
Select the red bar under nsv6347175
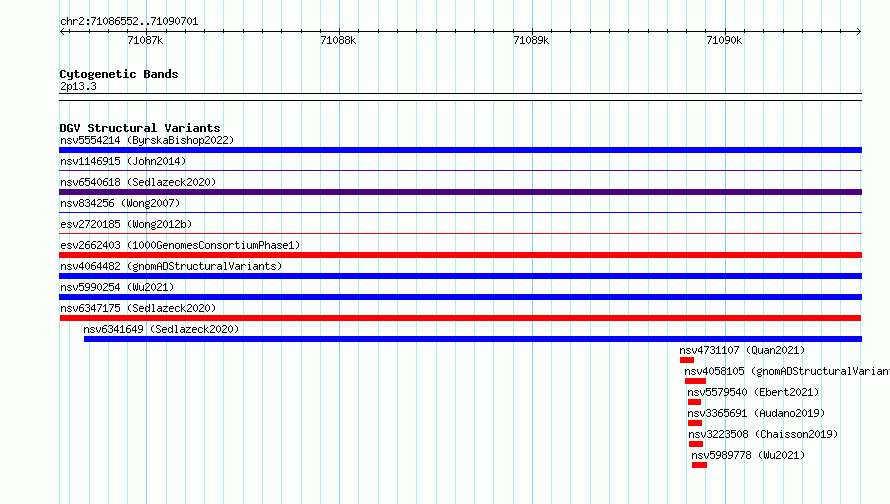tap(460, 318)
